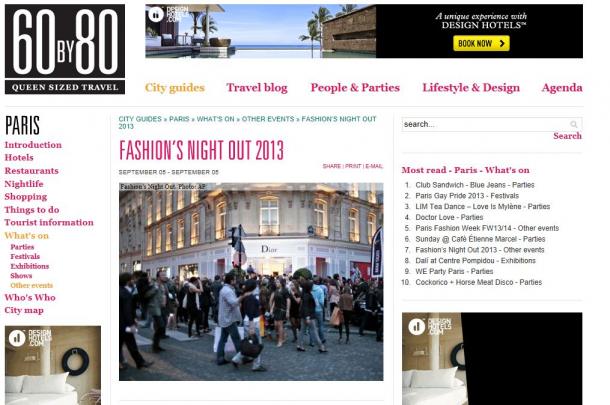Click the Fashion's Night Out Dior photo
The image size is (610, 405).
(x=251, y=282)
